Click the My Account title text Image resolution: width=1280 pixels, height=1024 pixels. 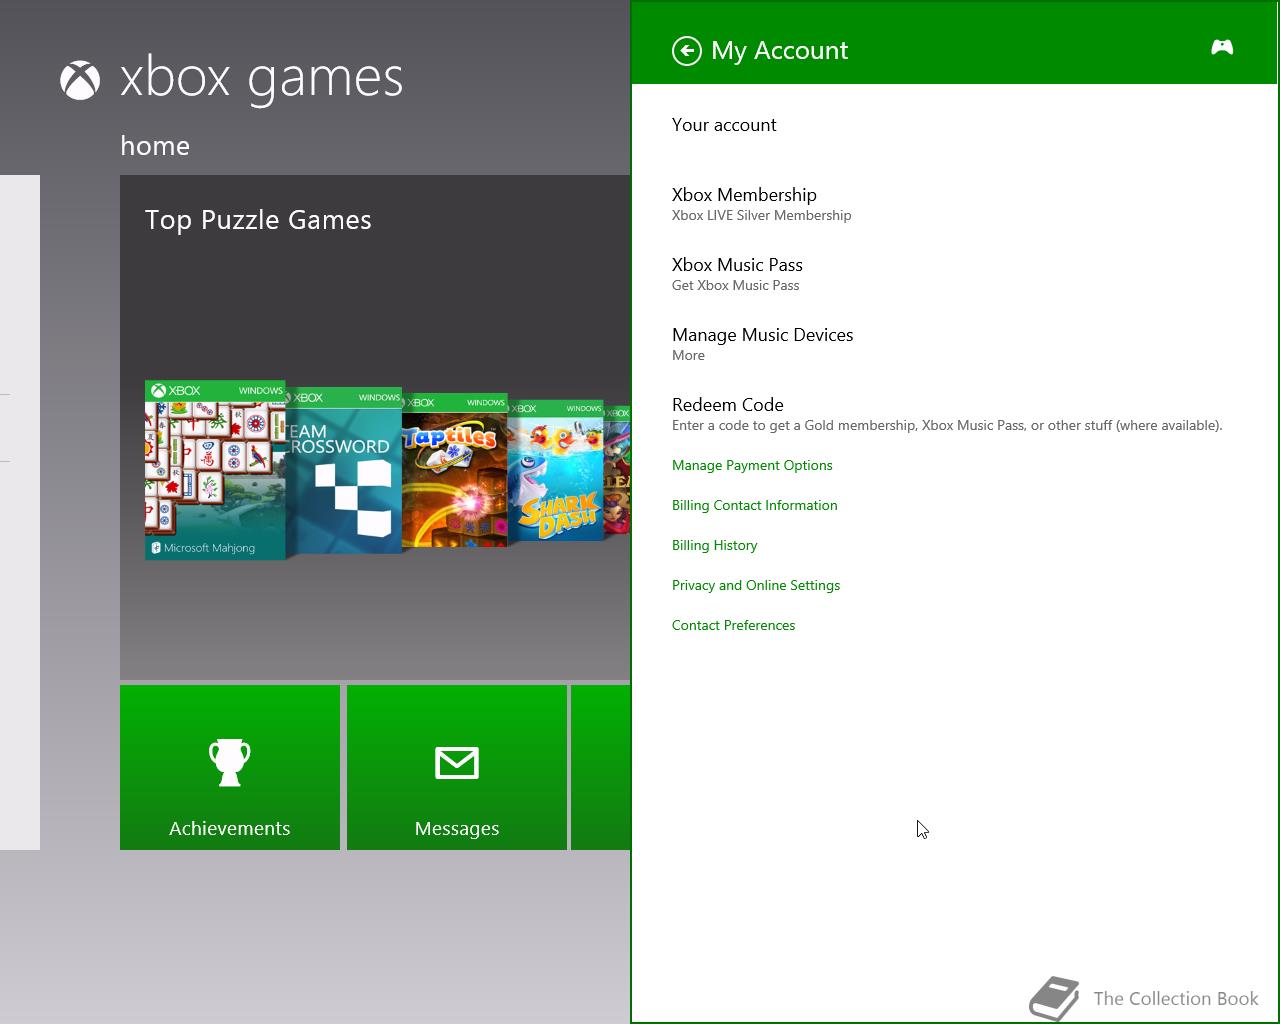[x=780, y=51]
